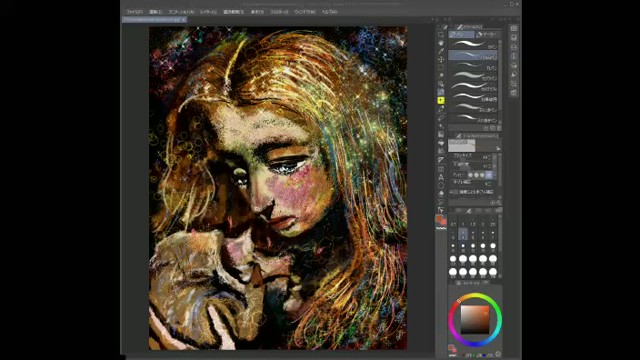Click the sub tool panel header pen icon
The height and width of the screenshot is (360, 640).
point(460,27)
